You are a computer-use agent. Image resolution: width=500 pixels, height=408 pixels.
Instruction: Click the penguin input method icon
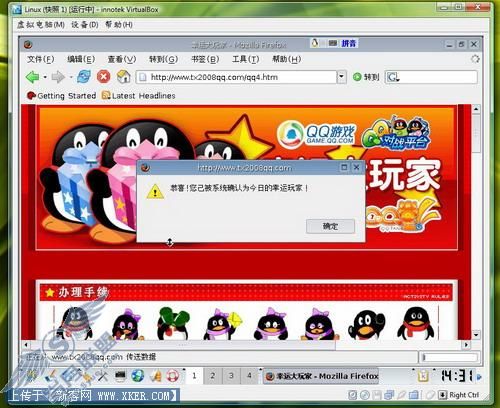click(x=315, y=43)
